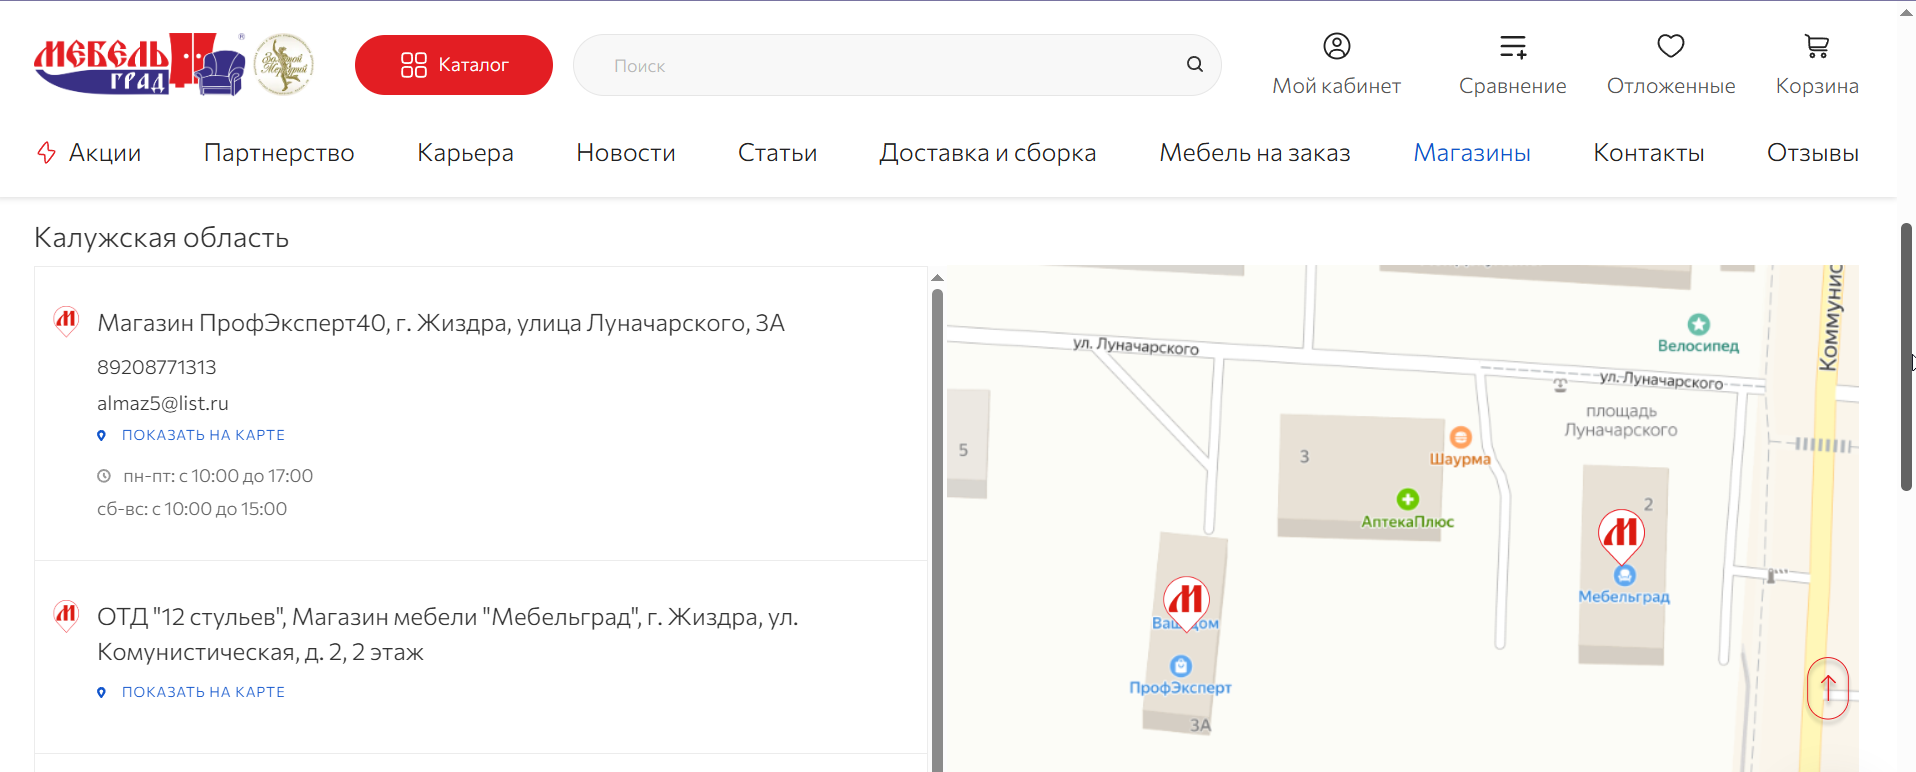The width and height of the screenshot is (1916, 772).
Task: Click phone number 89208771313
Action: point(157,367)
